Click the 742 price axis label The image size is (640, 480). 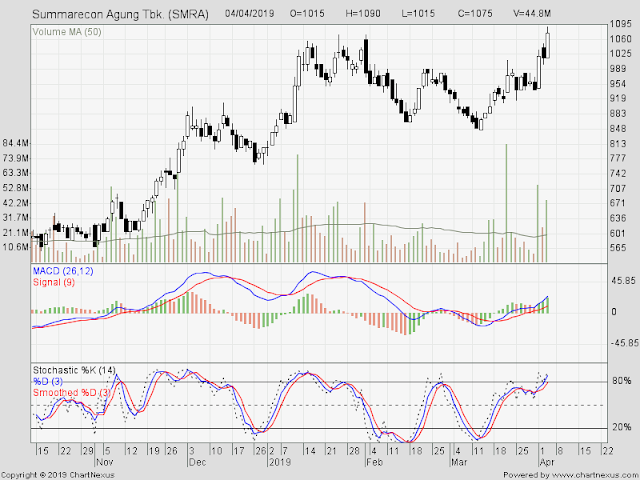(x=618, y=173)
